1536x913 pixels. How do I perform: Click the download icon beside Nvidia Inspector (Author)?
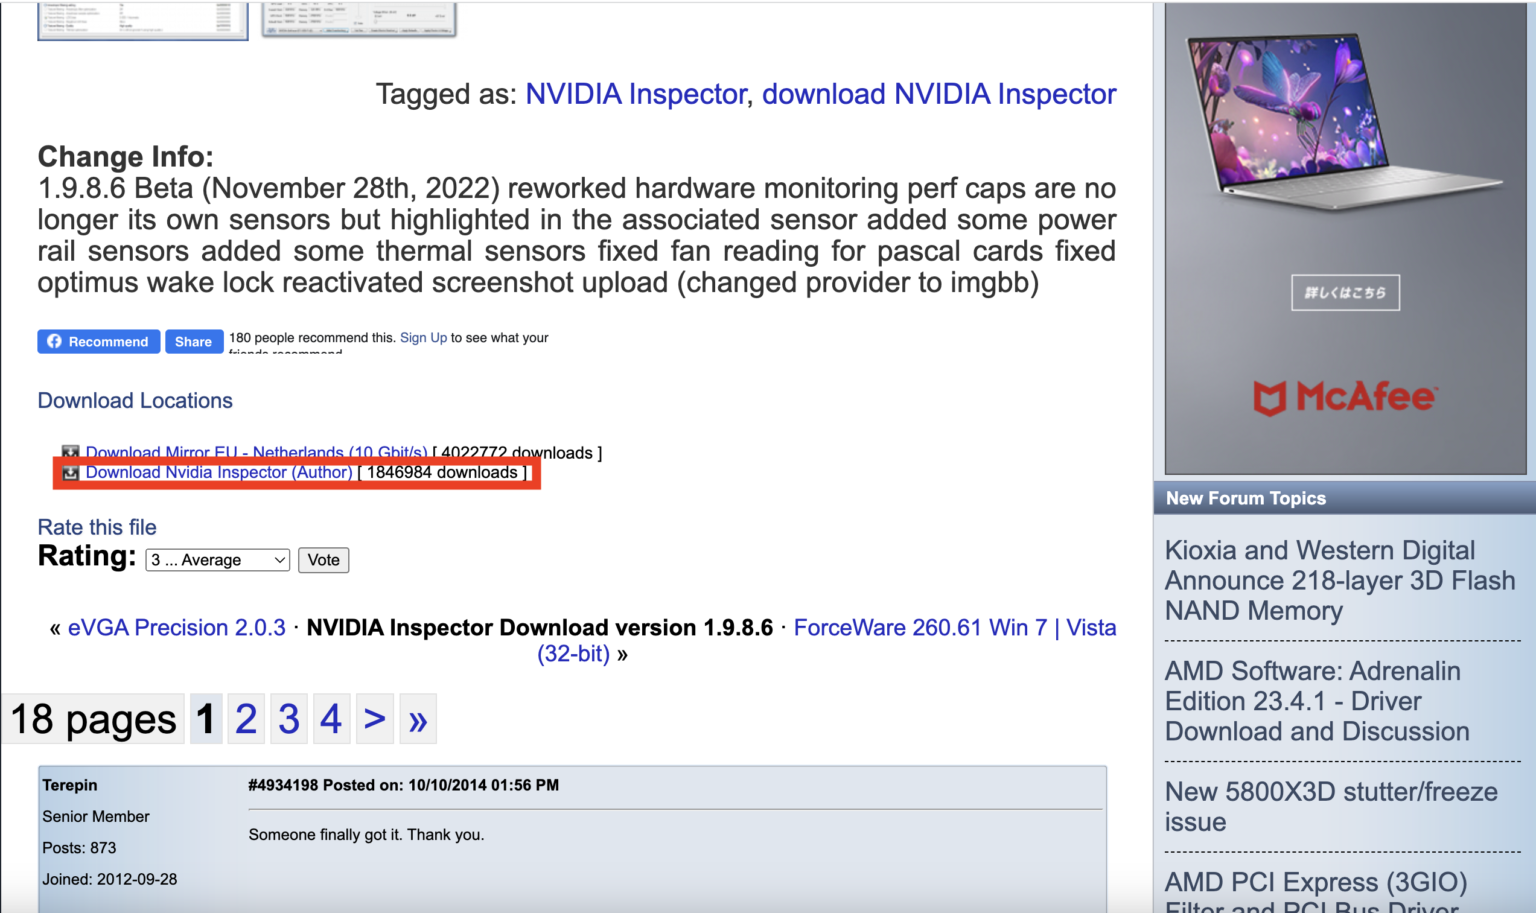pyautogui.click(x=71, y=472)
